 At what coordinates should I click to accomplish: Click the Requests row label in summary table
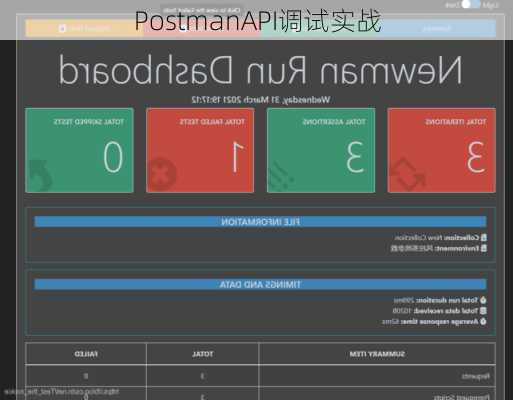476,376
